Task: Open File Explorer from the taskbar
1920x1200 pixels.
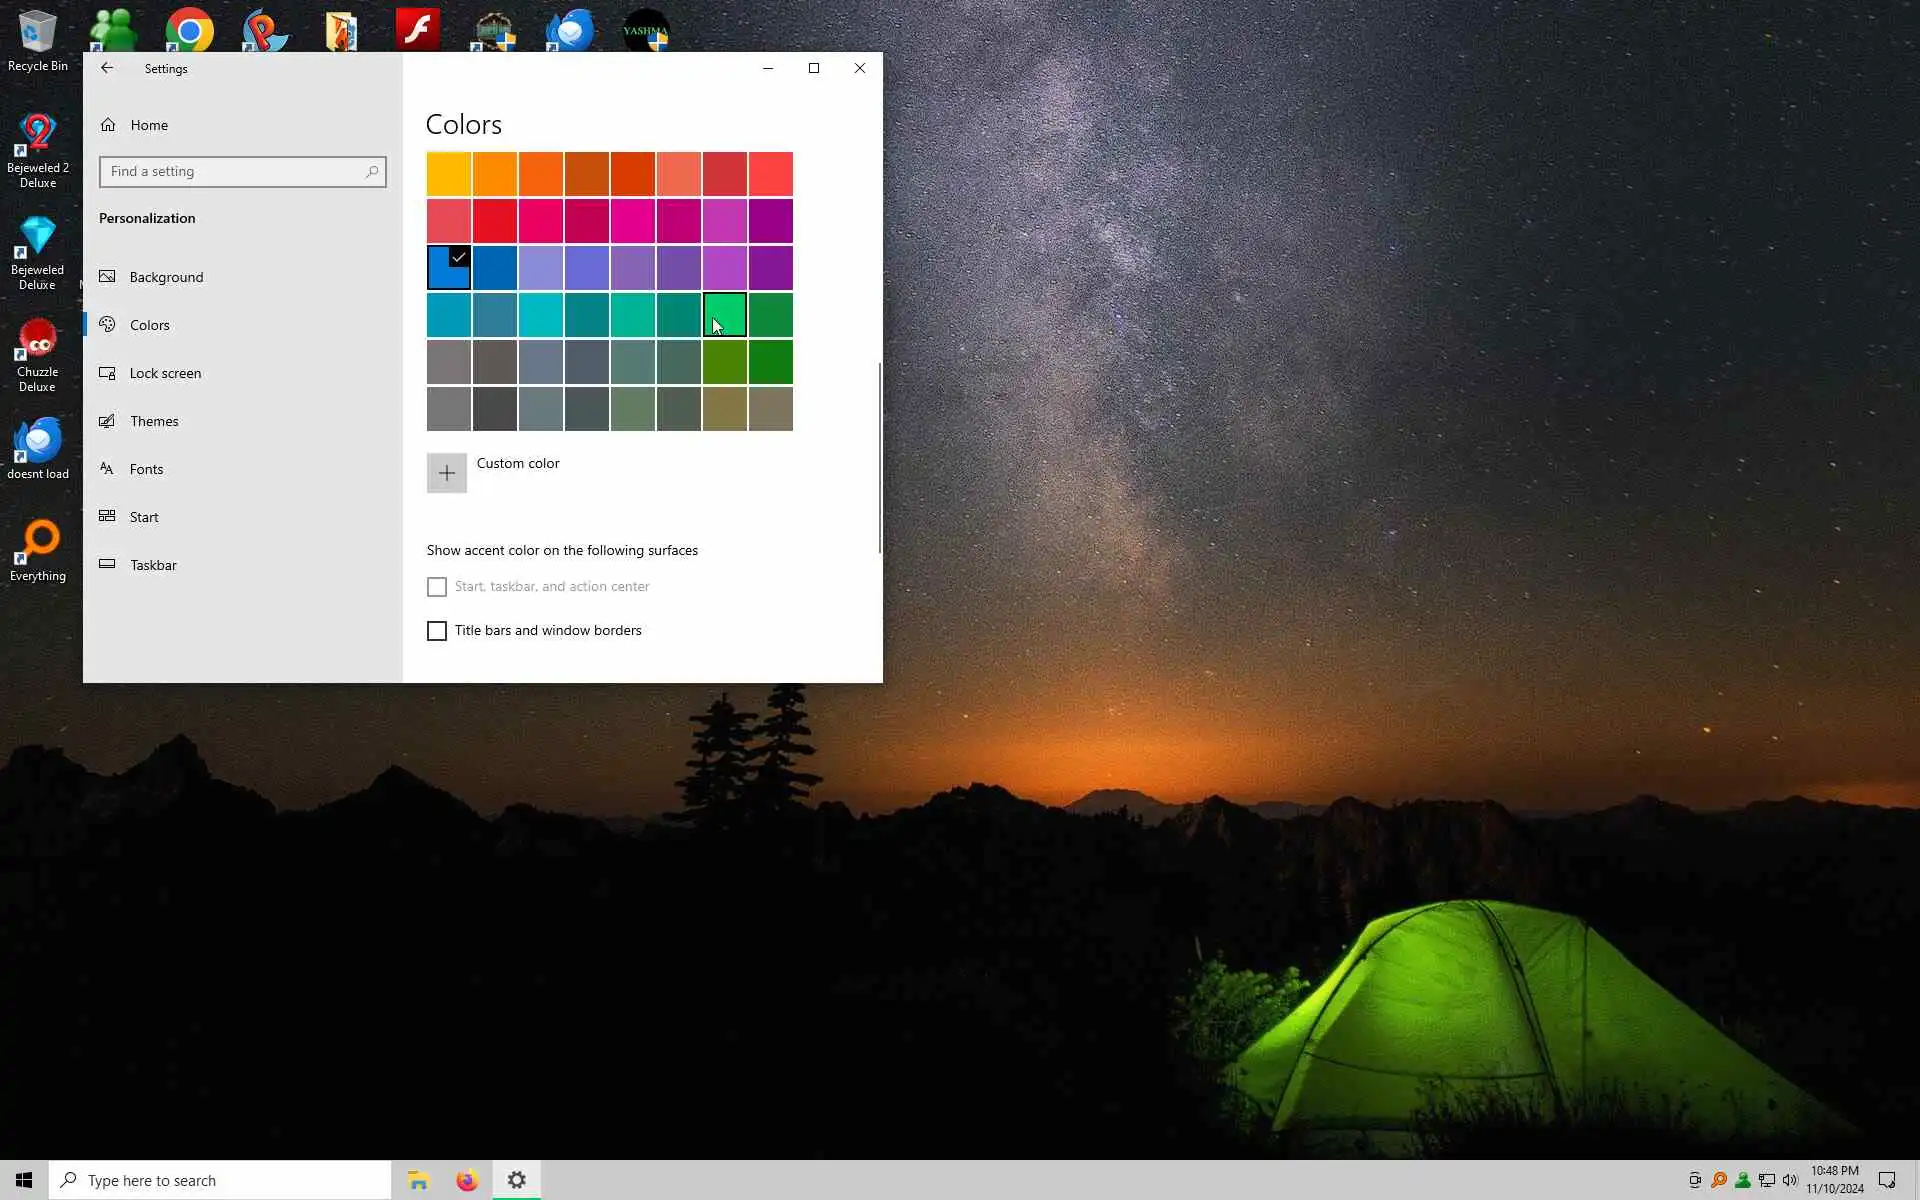Action: coord(418,1180)
